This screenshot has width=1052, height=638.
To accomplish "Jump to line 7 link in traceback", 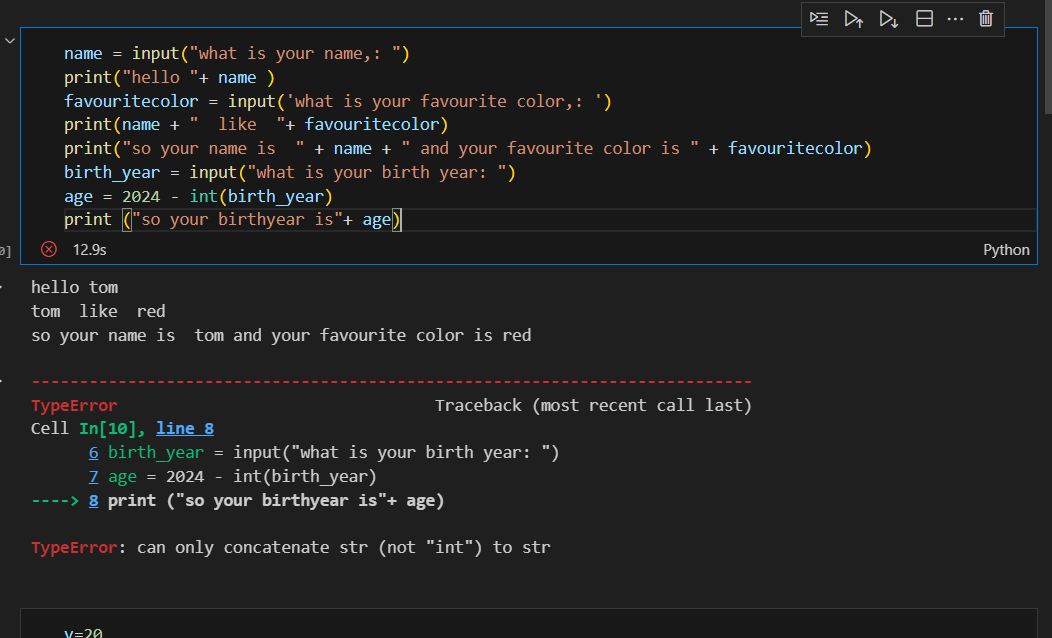I will [94, 476].
